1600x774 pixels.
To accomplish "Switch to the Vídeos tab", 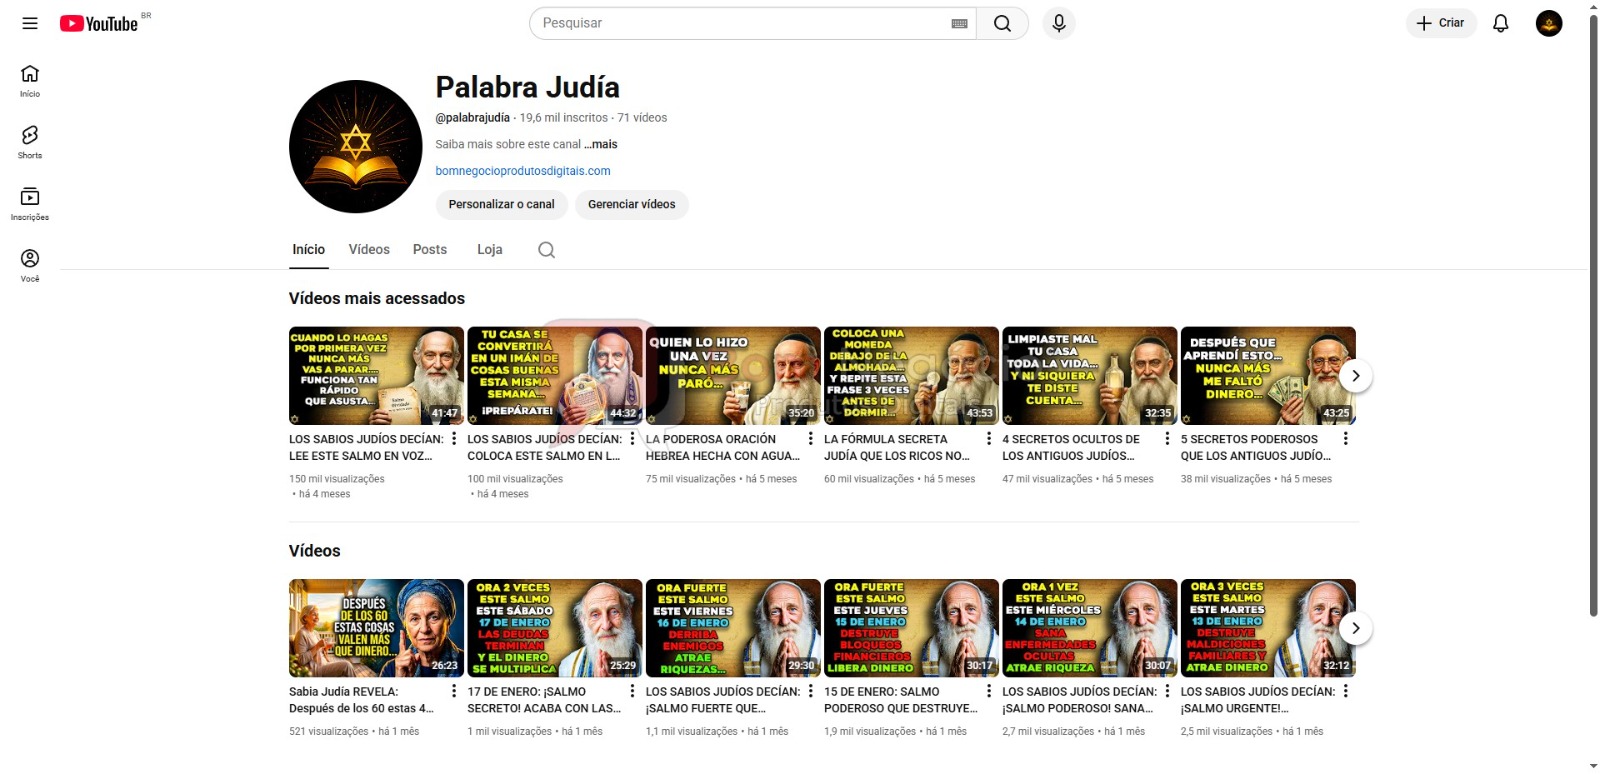I will (369, 250).
